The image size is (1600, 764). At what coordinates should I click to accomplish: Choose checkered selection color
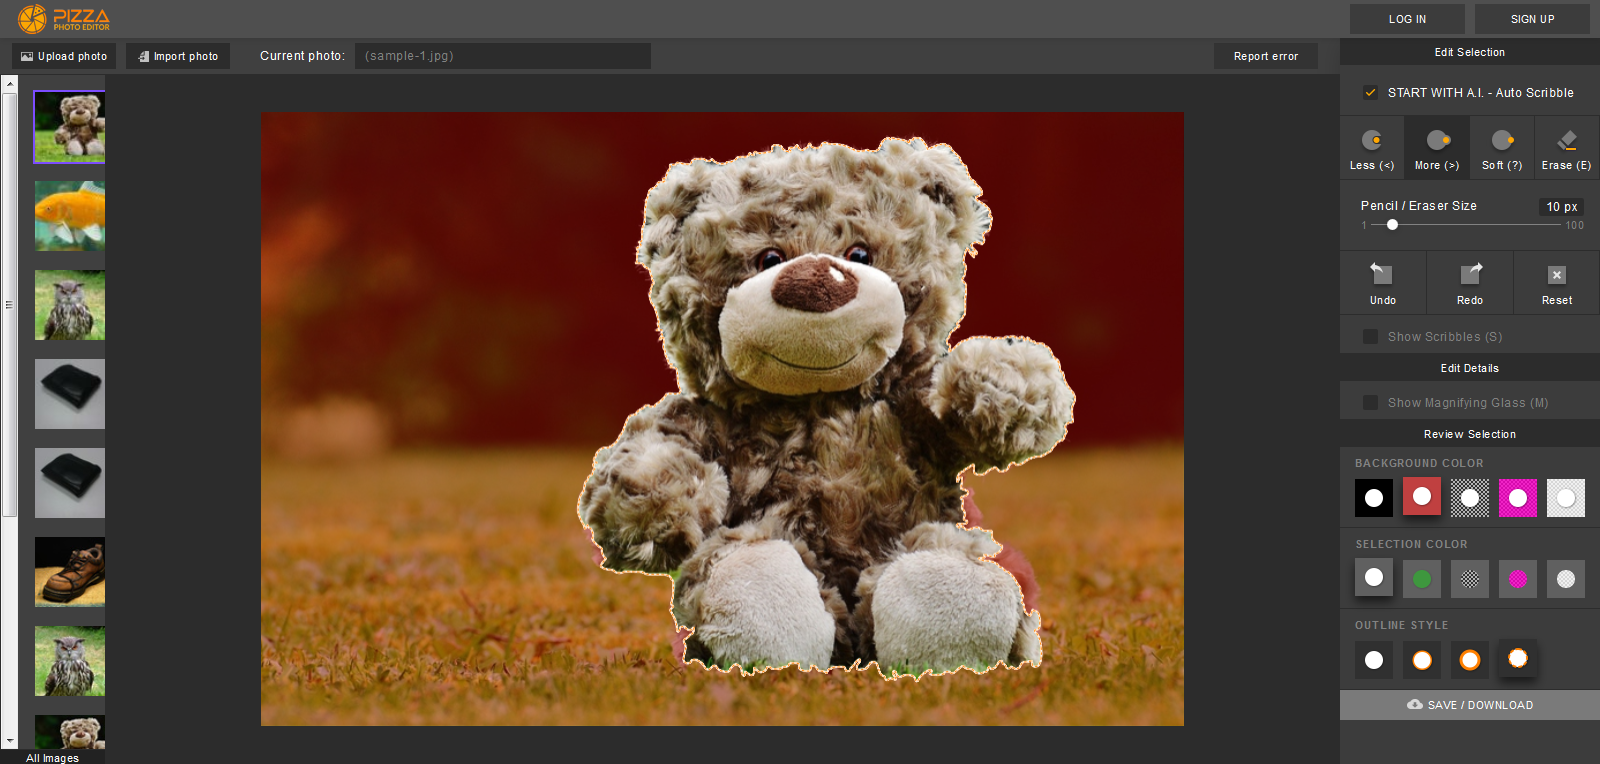coord(1470,579)
